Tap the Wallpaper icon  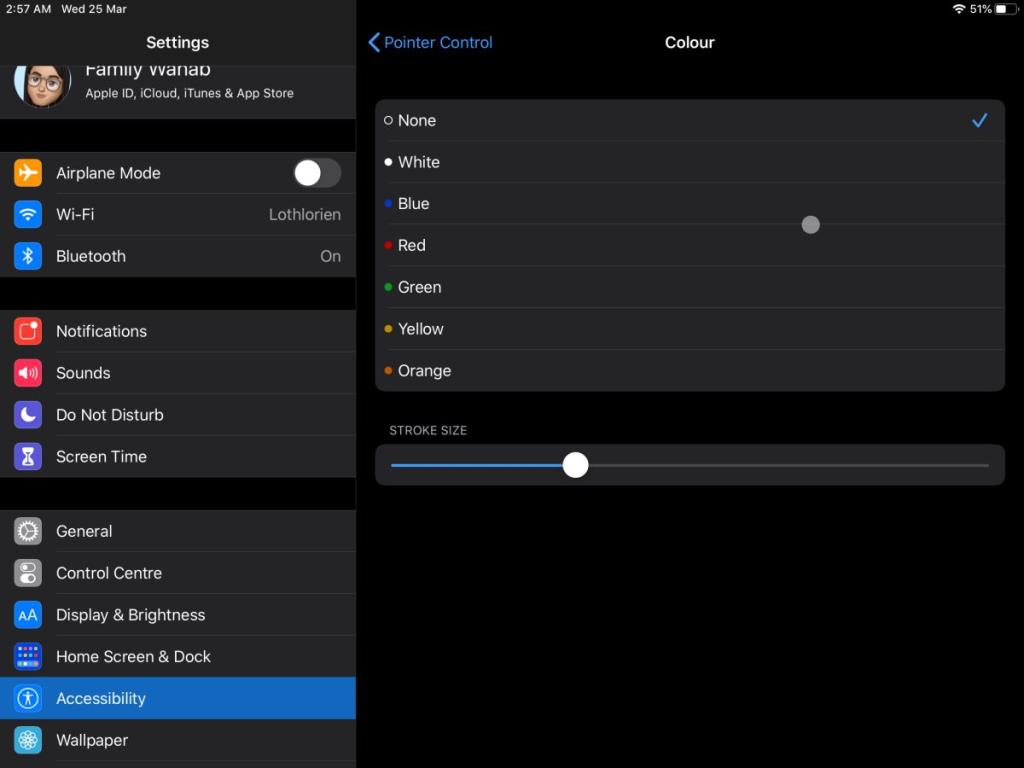(27, 740)
